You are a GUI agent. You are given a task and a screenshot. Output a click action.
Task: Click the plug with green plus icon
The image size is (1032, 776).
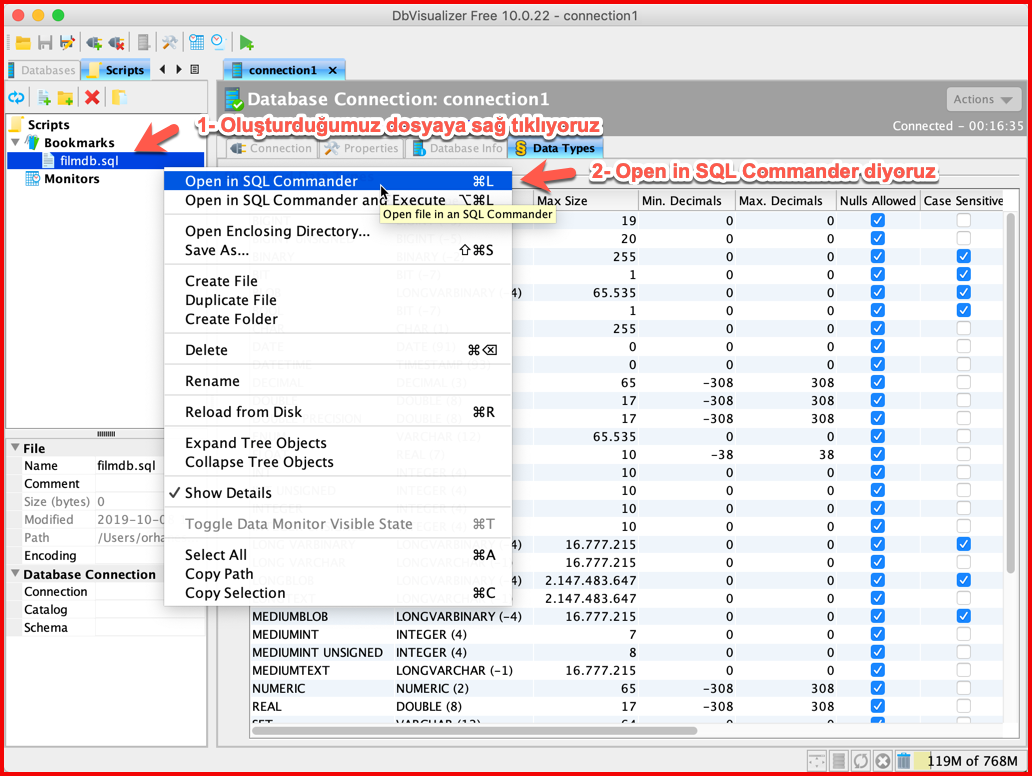click(x=94, y=43)
